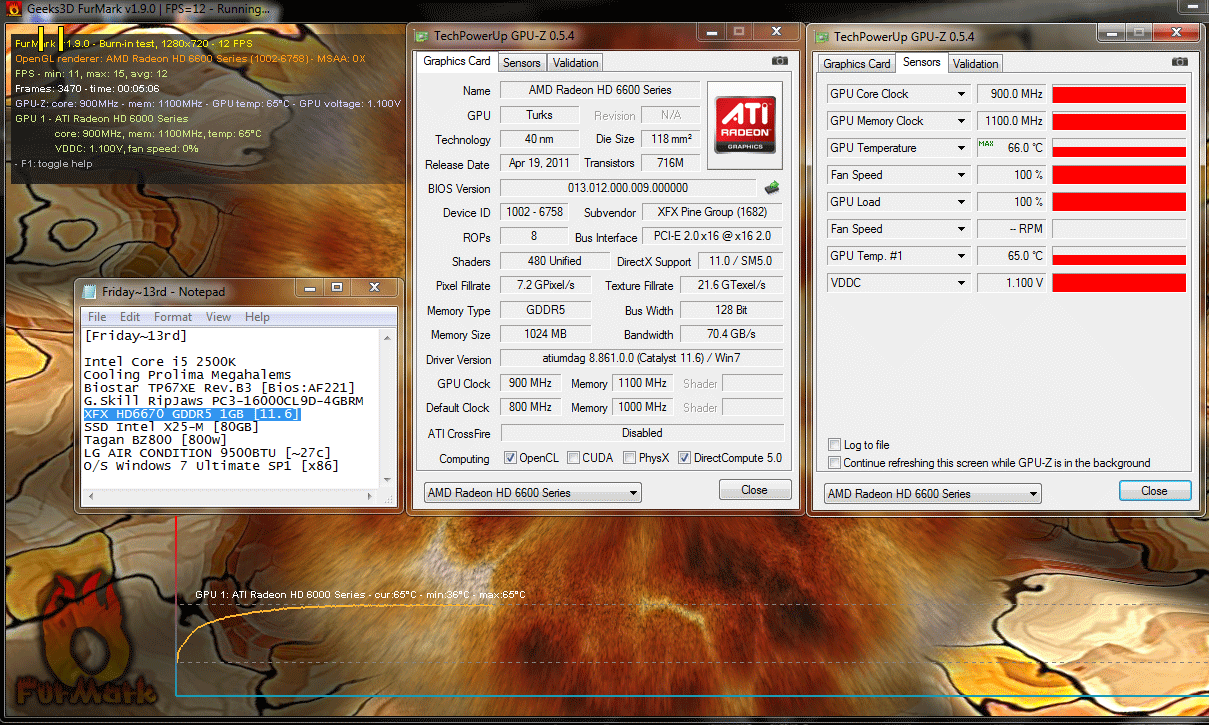
Task: Open Notepad Help menu
Action: pyautogui.click(x=257, y=317)
